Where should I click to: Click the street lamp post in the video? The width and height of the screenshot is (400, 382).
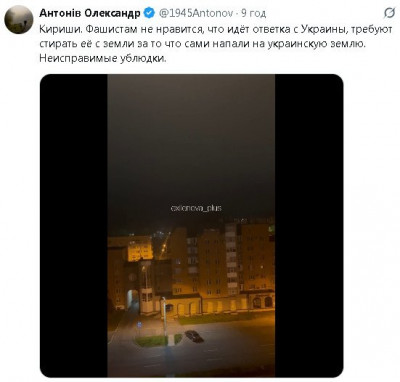tap(164, 317)
